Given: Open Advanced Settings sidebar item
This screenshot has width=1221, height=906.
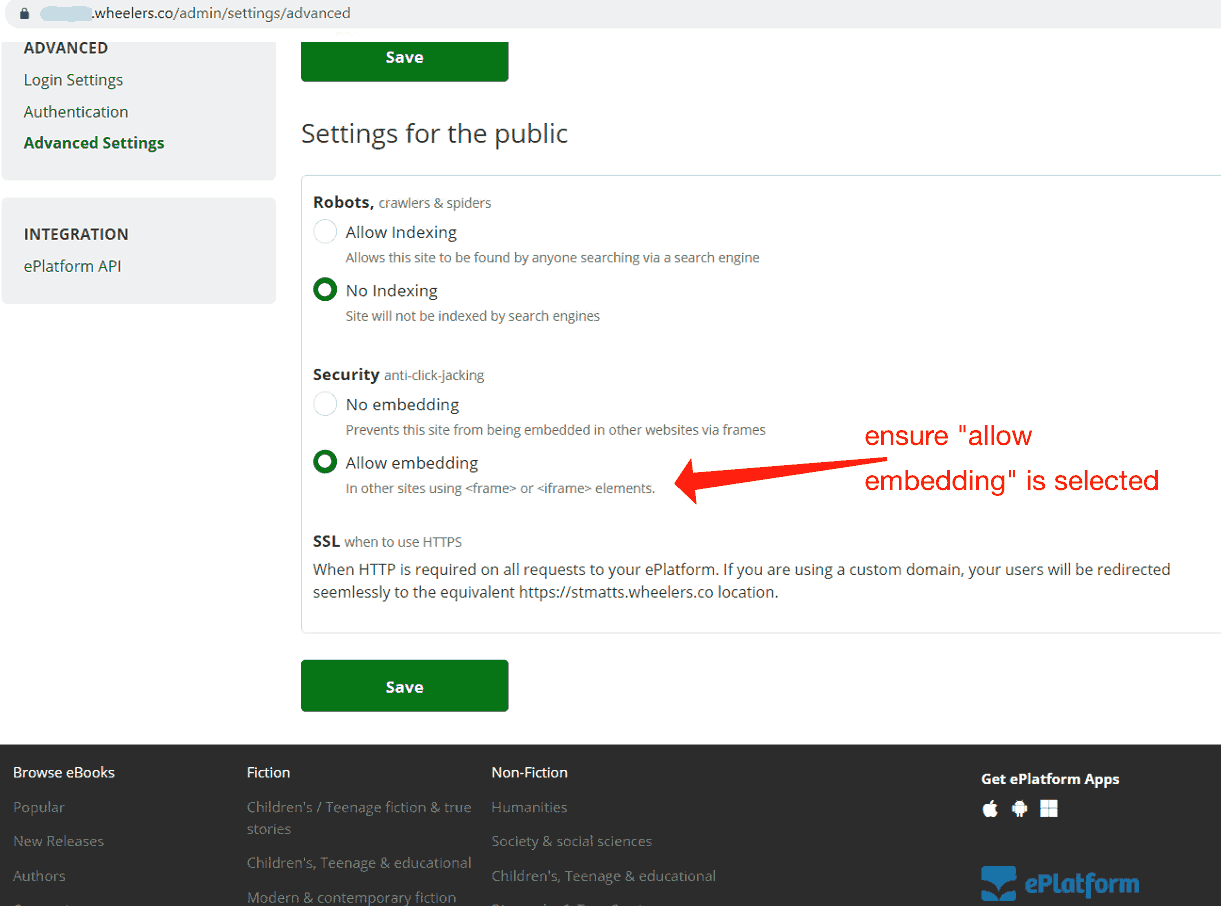Looking at the screenshot, I should point(94,143).
